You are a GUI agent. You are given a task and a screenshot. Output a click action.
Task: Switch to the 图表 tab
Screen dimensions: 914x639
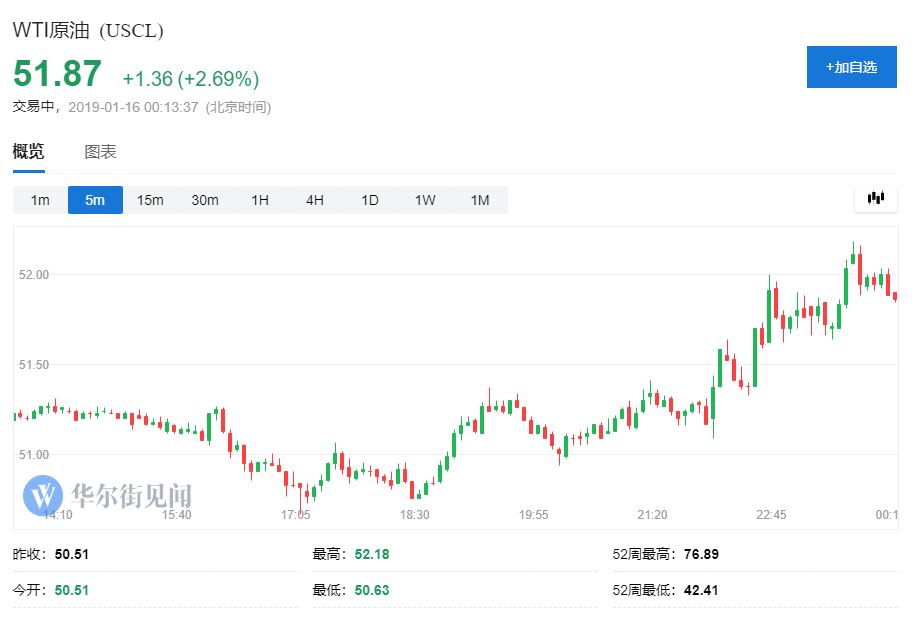(x=100, y=152)
